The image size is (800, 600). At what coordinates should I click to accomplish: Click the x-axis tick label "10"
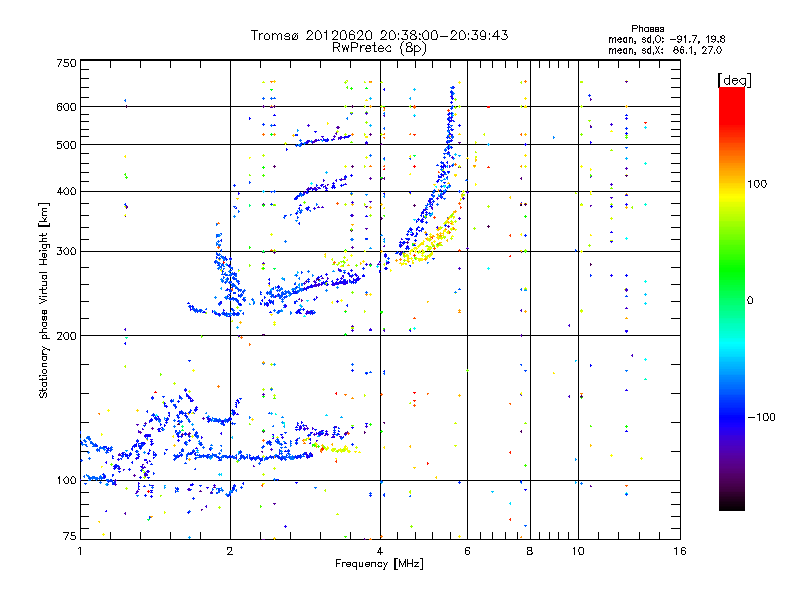578,551
